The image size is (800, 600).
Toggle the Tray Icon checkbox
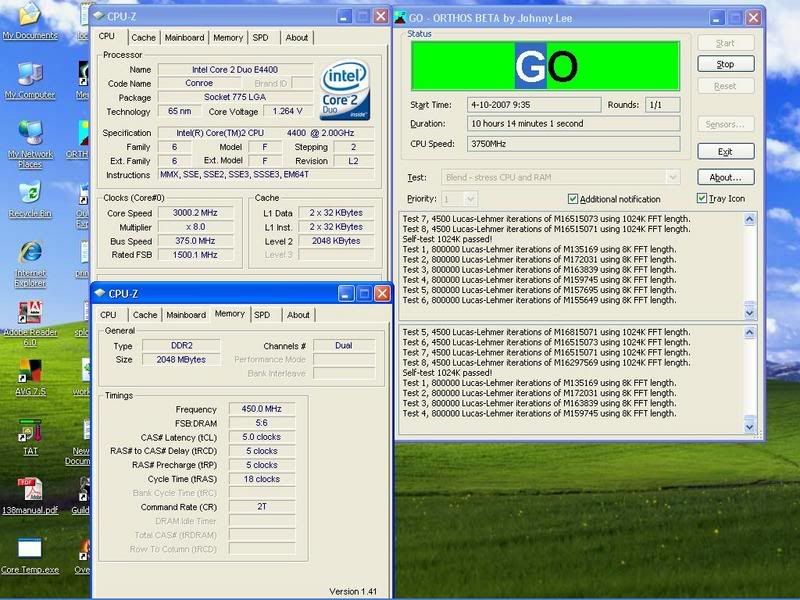click(x=702, y=198)
